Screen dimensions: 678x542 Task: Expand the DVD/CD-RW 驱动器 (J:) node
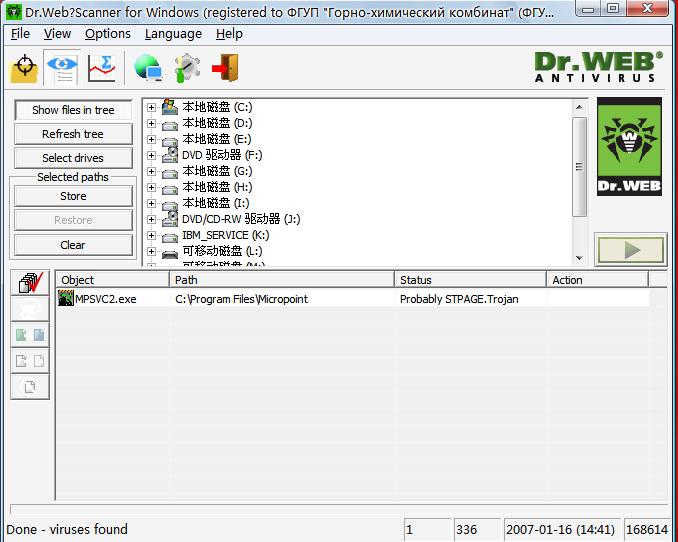(x=151, y=219)
